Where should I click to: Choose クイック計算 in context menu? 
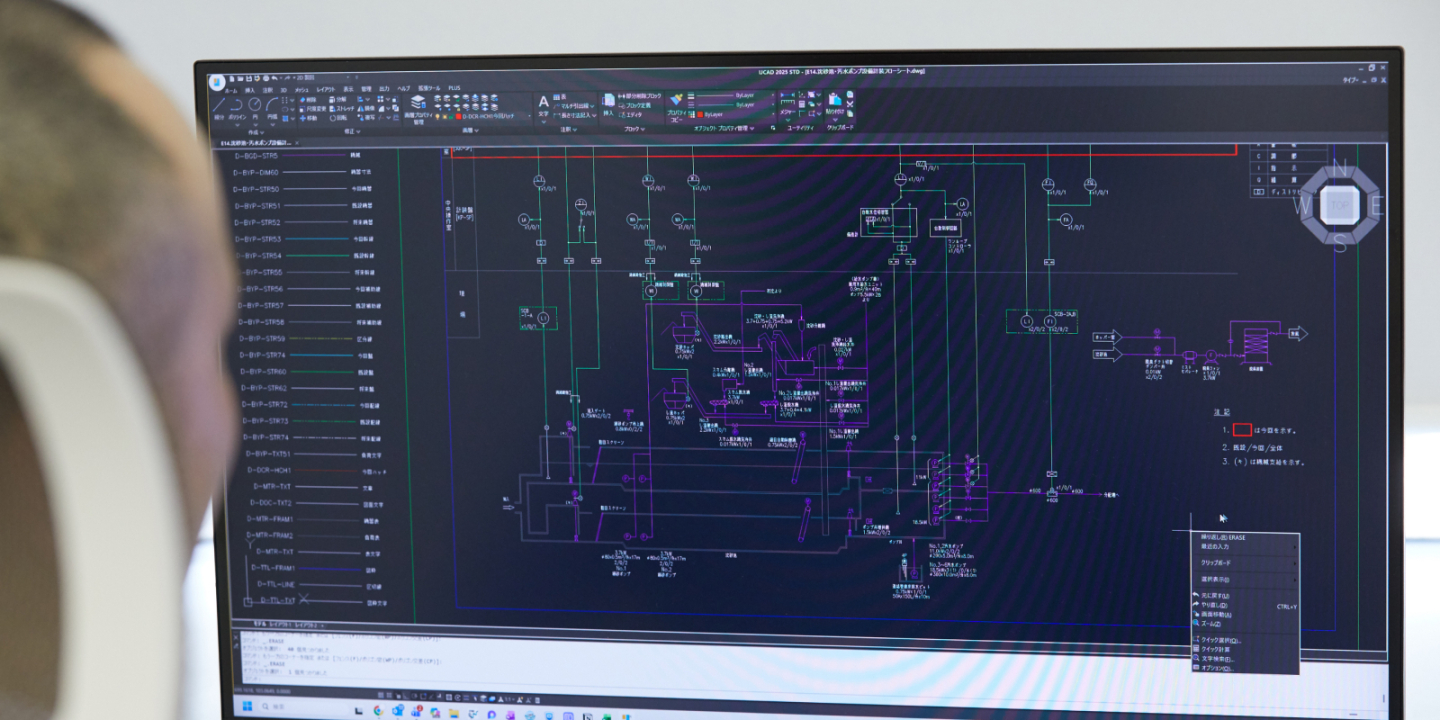tap(1246, 649)
